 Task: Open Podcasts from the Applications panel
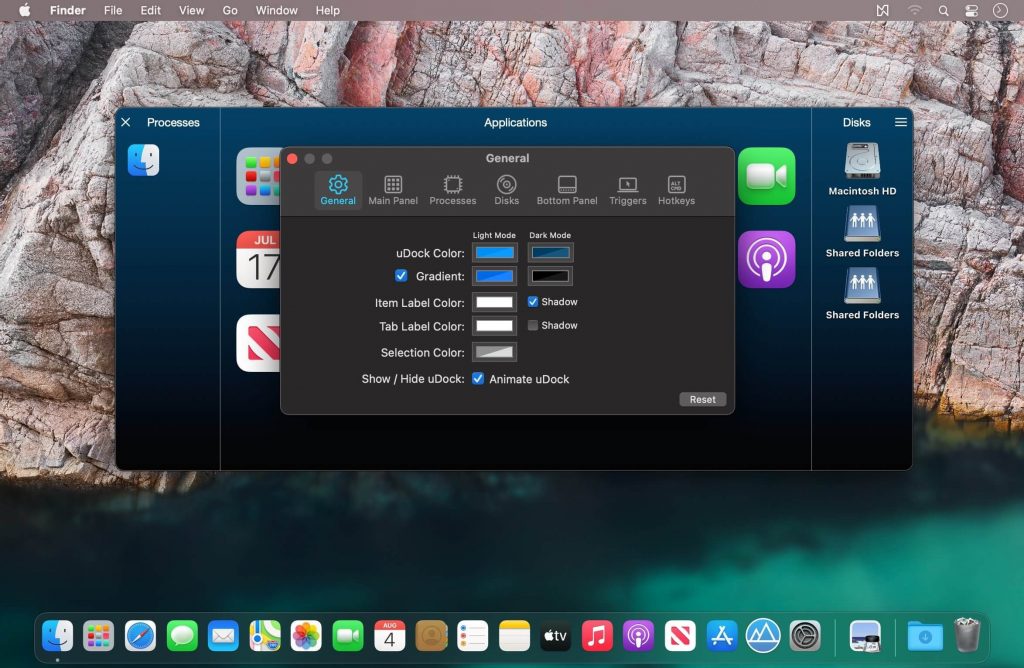pyautogui.click(x=767, y=259)
